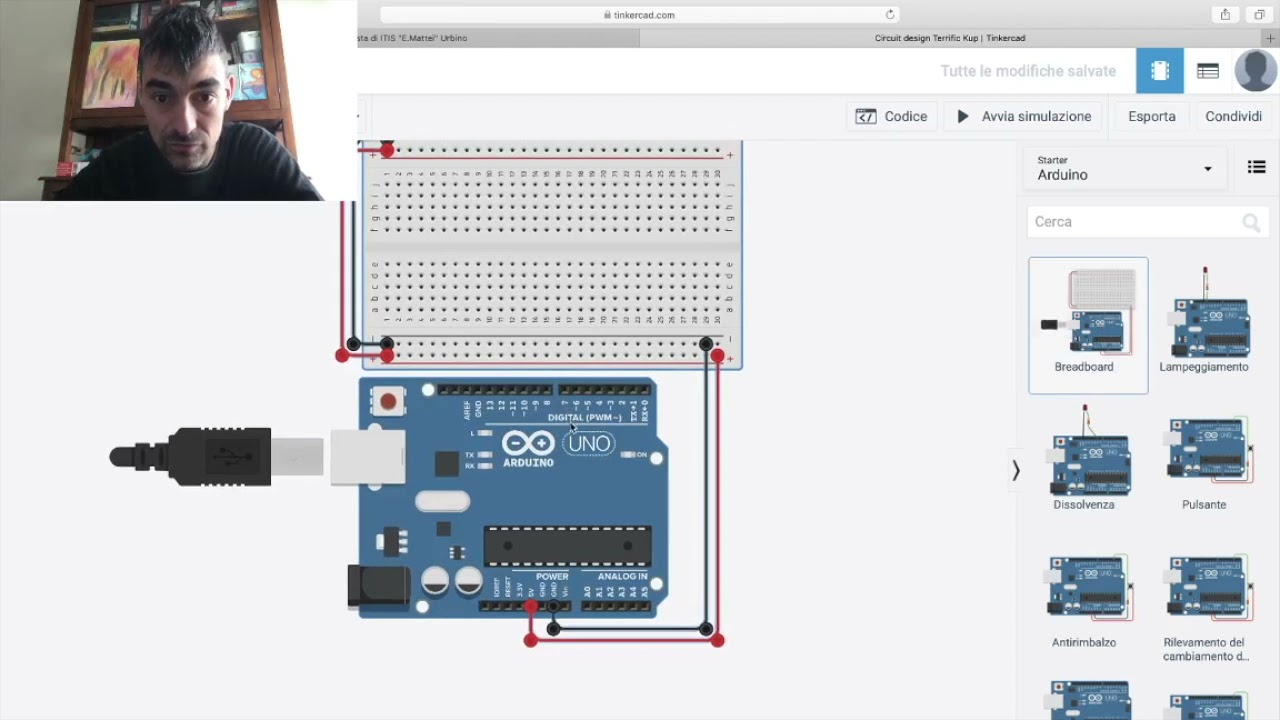Click the Safari share icon
This screenshot has height=720, width=1280.
click(1225, 15)
